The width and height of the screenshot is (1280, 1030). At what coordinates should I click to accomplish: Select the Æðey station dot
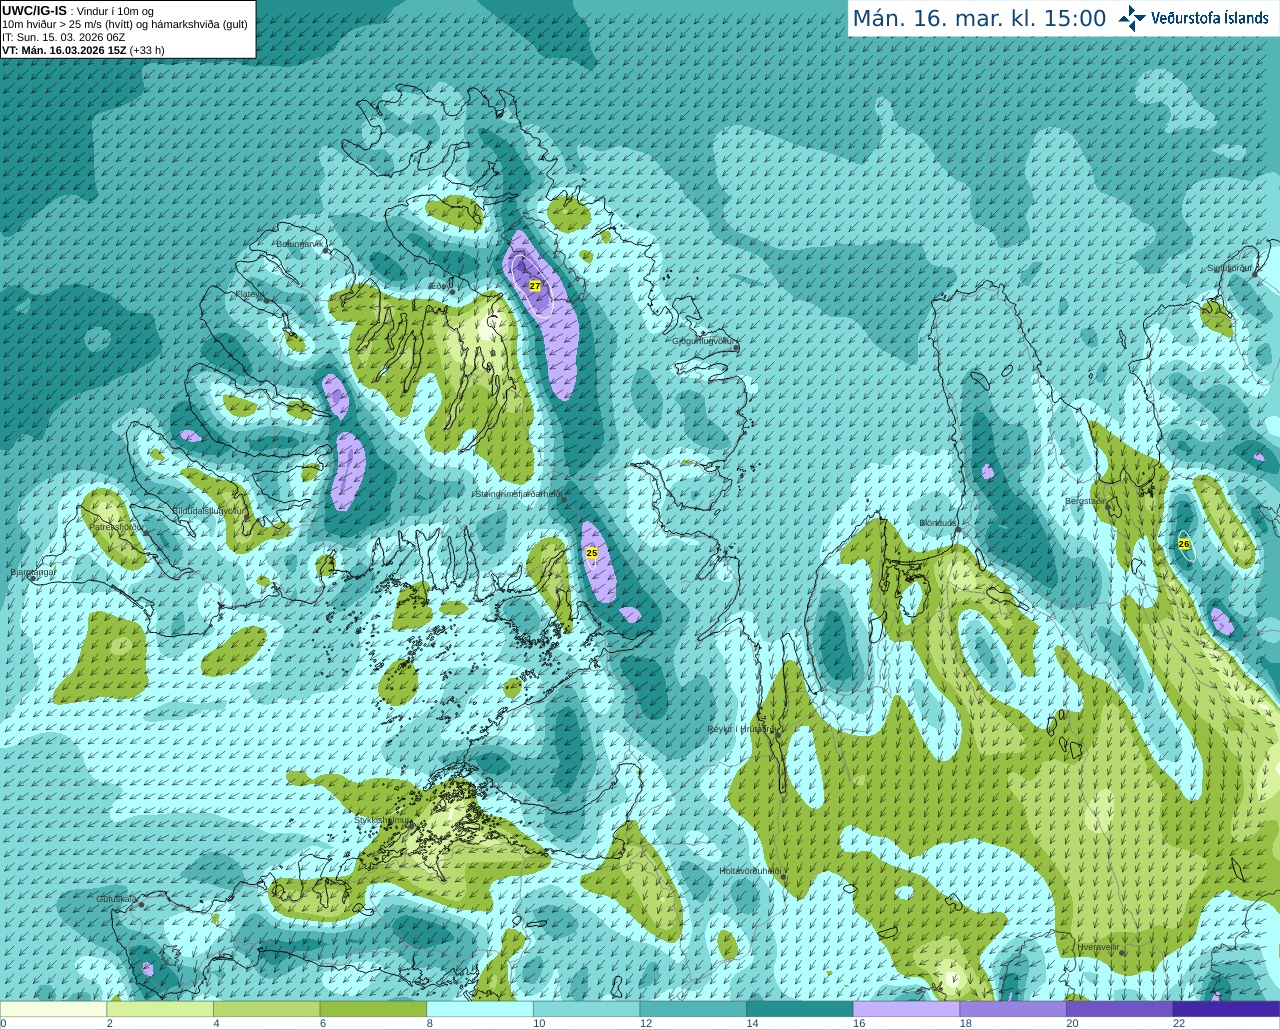(452, 292)
